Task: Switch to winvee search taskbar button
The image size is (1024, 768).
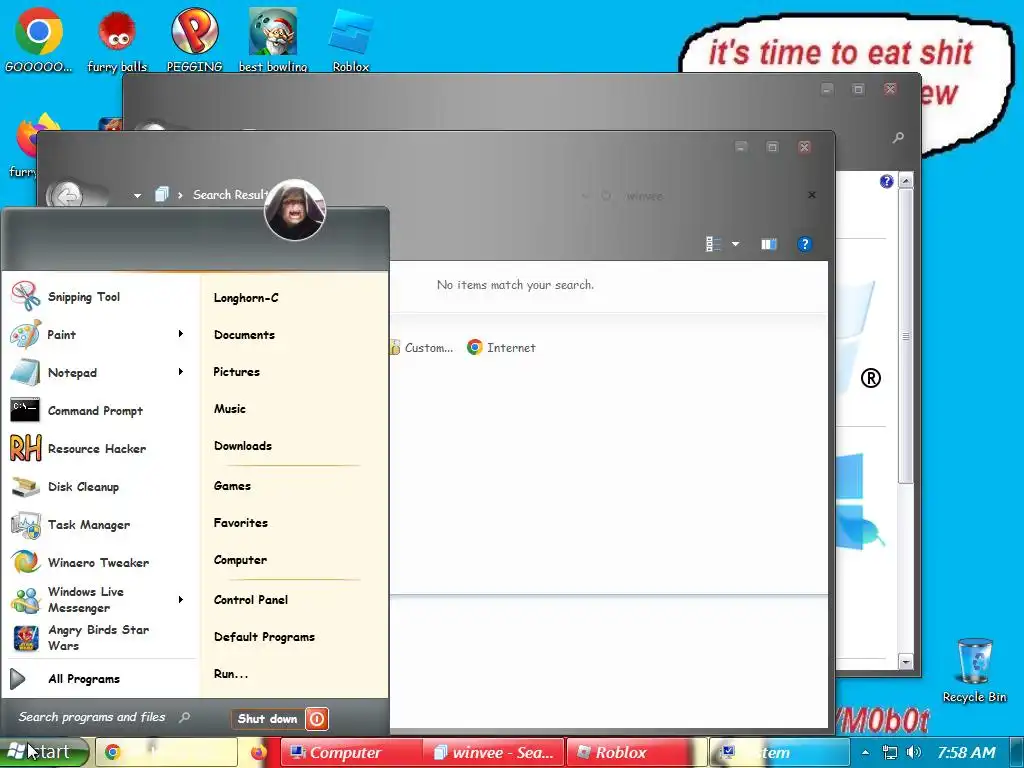Action: (x=493, y=752)
